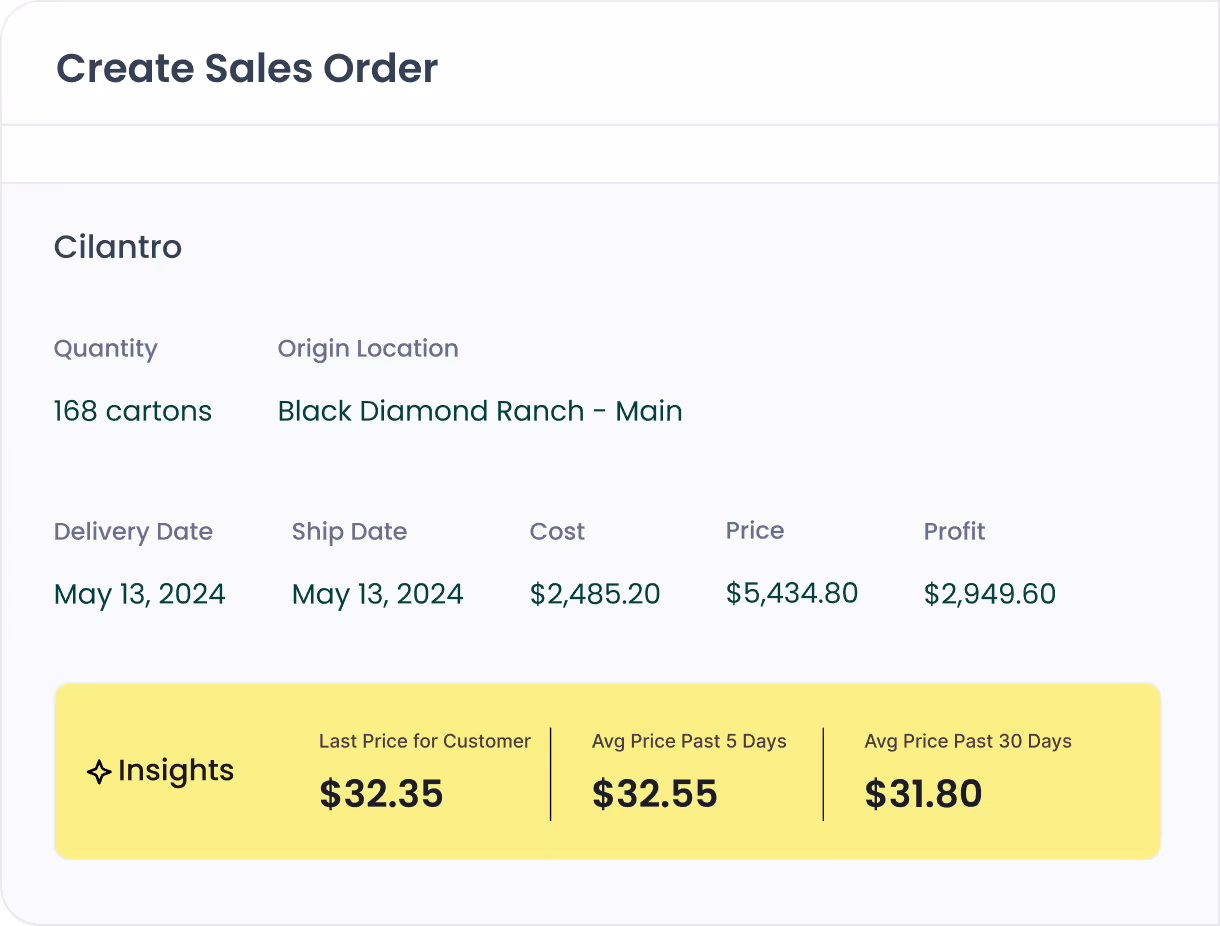
Task: Open the Delivery Date field
Action: pos(139,593)
